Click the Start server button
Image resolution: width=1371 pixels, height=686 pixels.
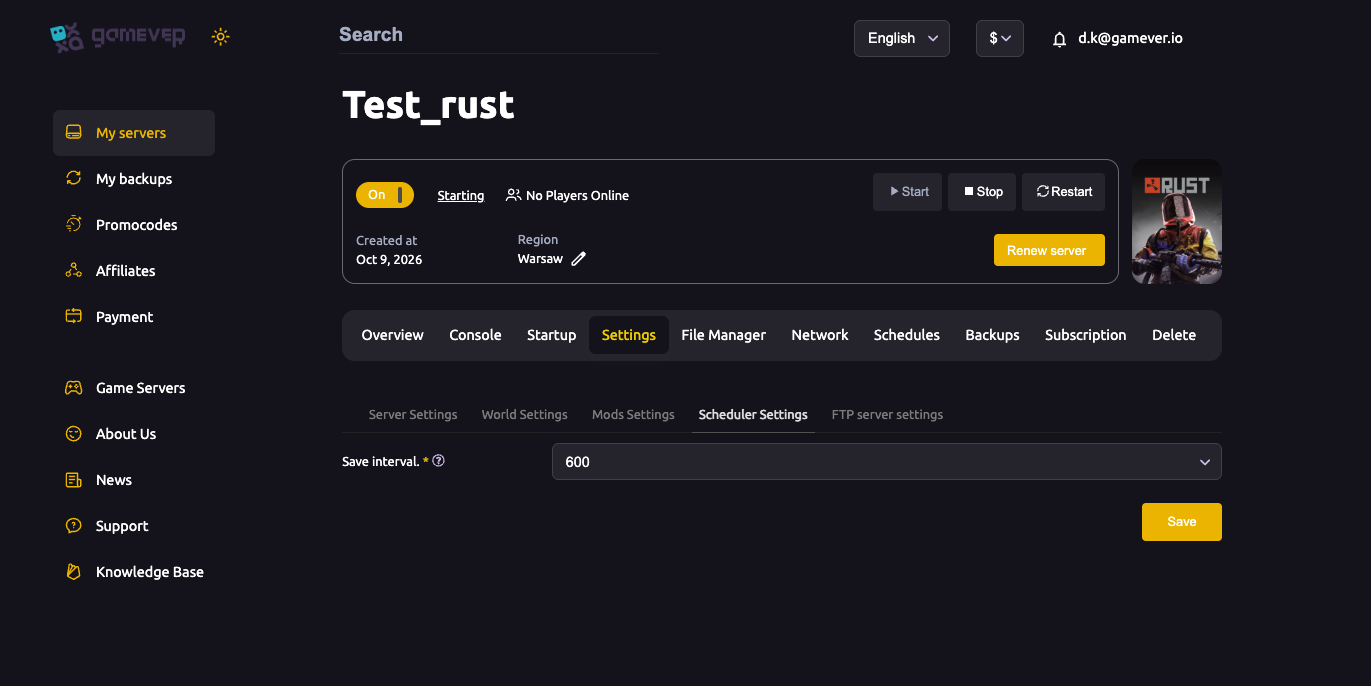[x=908, y=192]
